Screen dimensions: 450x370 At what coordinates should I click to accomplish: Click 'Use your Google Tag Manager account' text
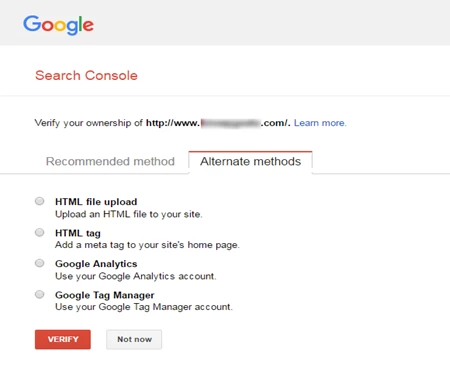pos(144,307)
